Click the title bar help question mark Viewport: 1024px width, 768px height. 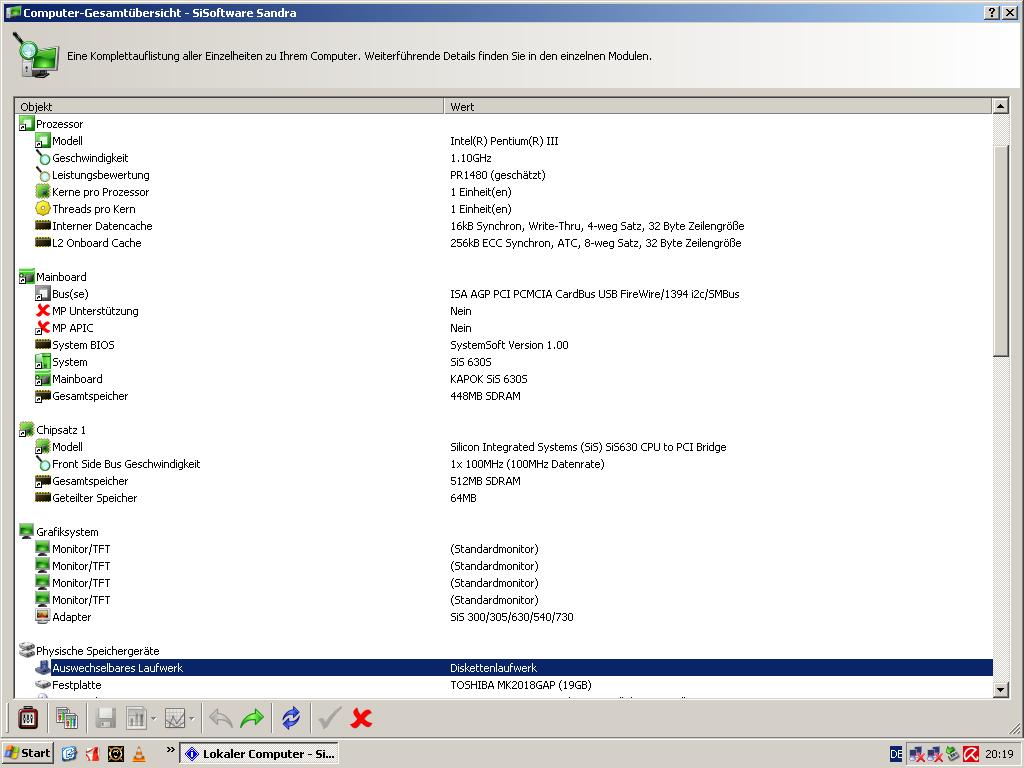coord(991,12)
